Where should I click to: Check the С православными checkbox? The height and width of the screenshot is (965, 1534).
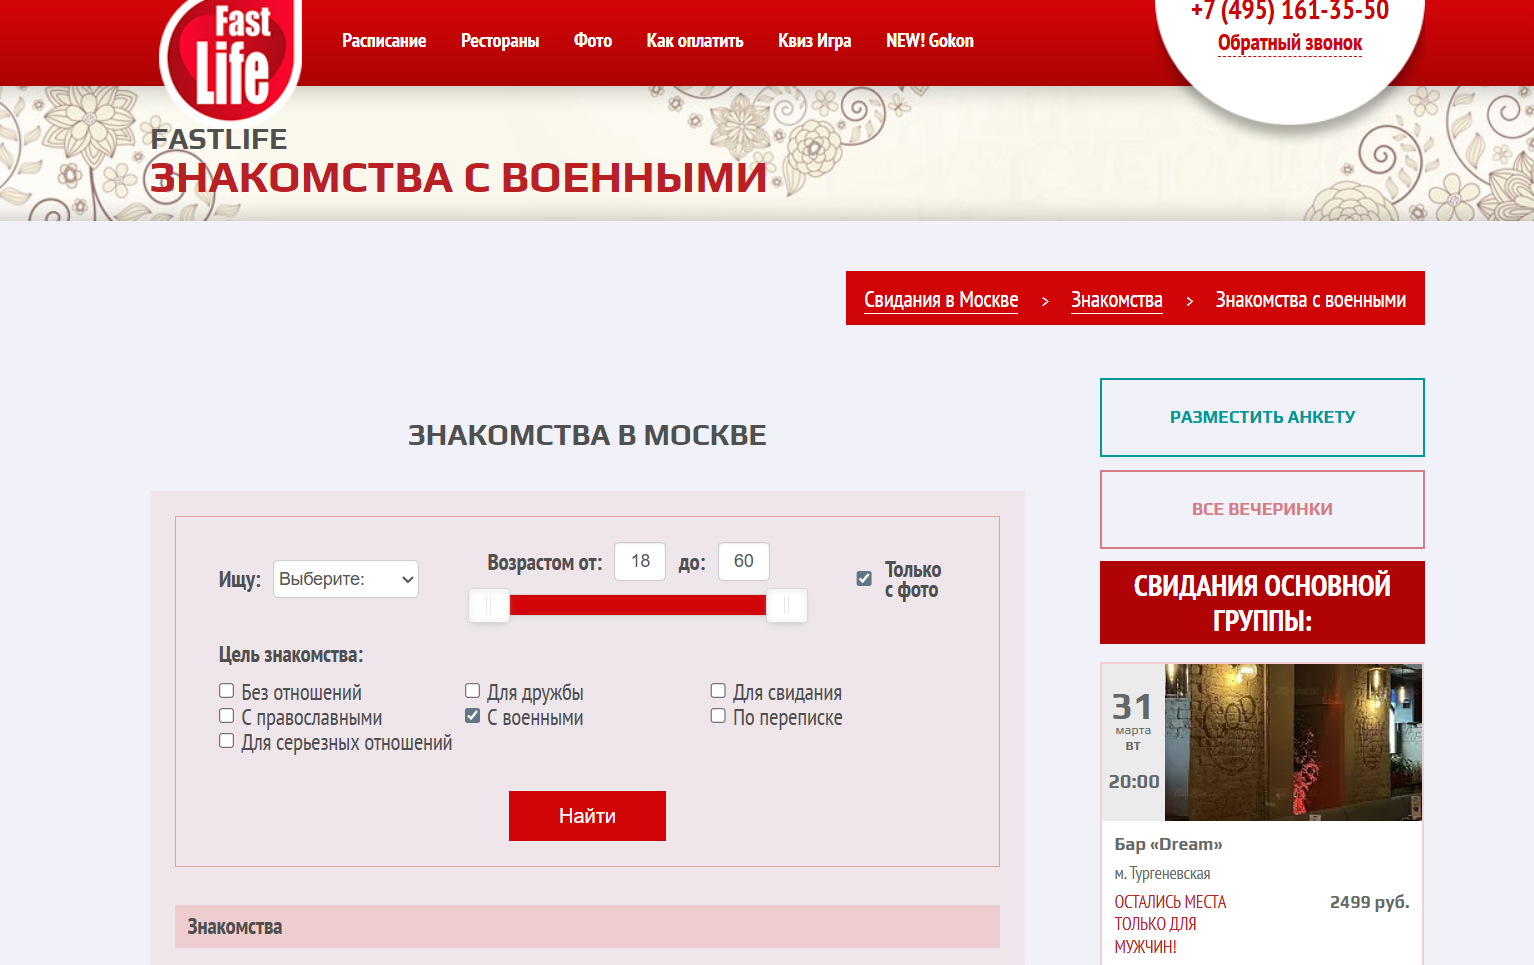227,716
